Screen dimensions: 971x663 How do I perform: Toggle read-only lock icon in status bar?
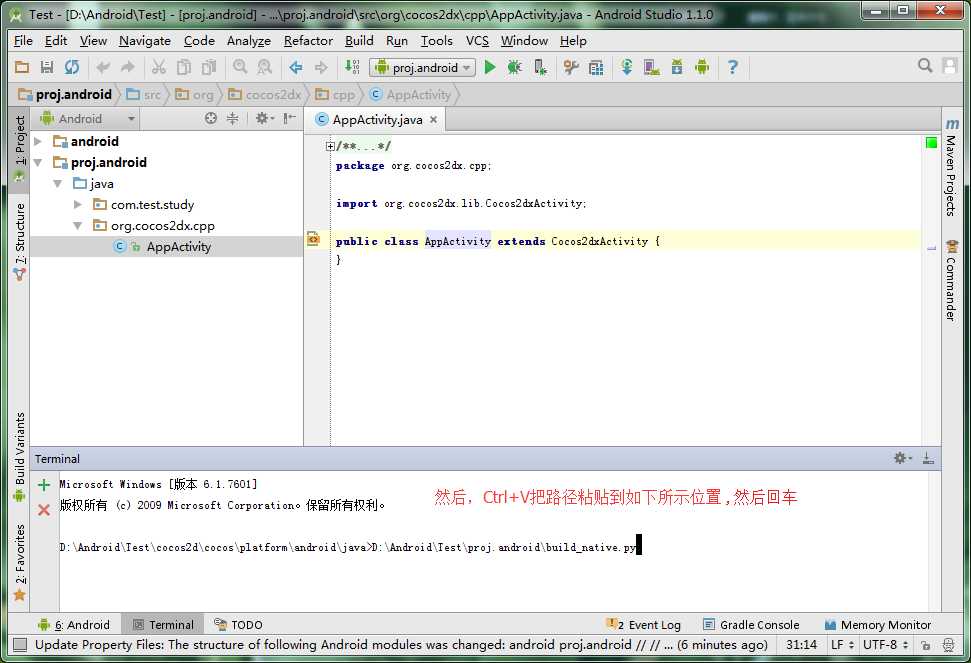coord(925,645)
